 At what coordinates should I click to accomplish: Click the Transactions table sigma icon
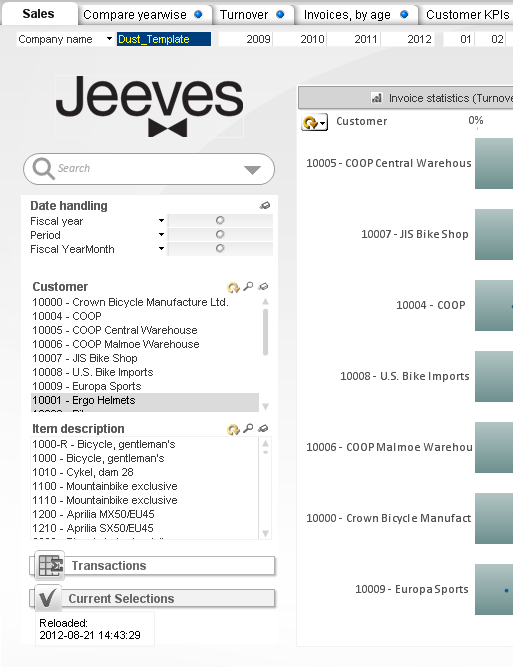(x=50, y=566)
